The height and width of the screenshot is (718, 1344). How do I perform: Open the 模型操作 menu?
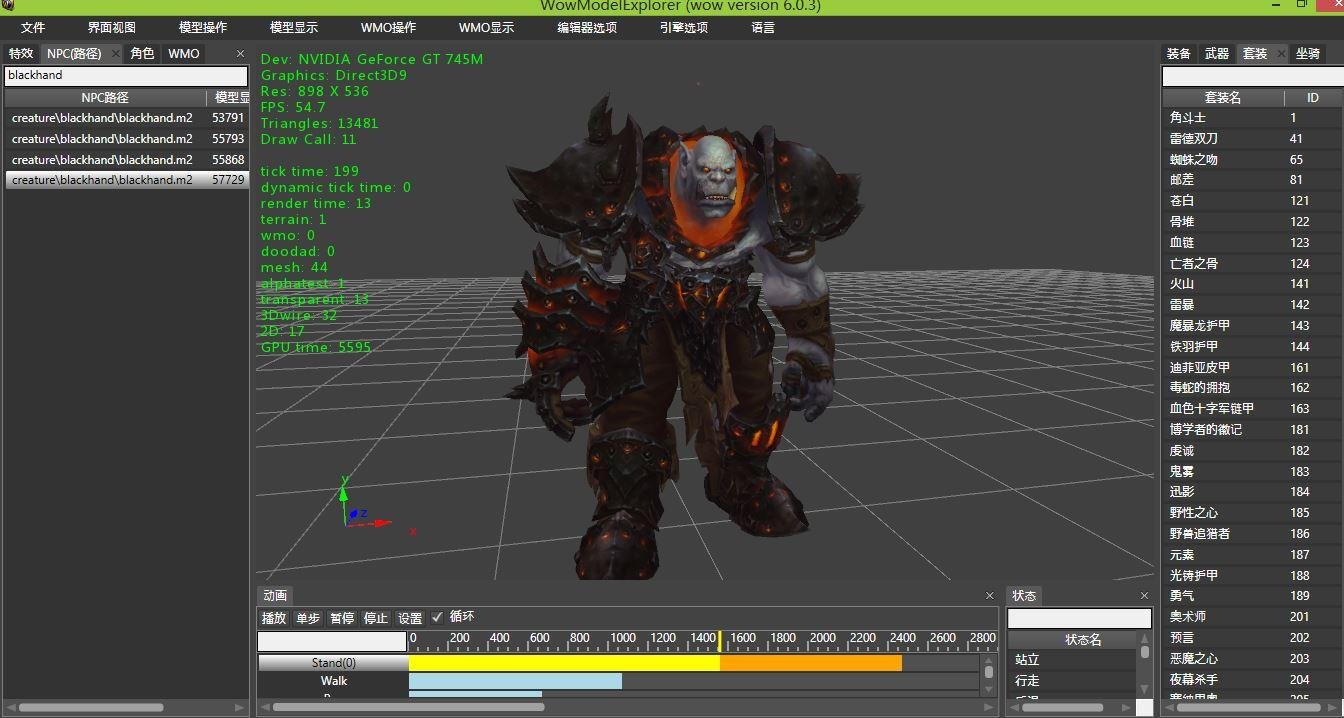coord(202,28)
